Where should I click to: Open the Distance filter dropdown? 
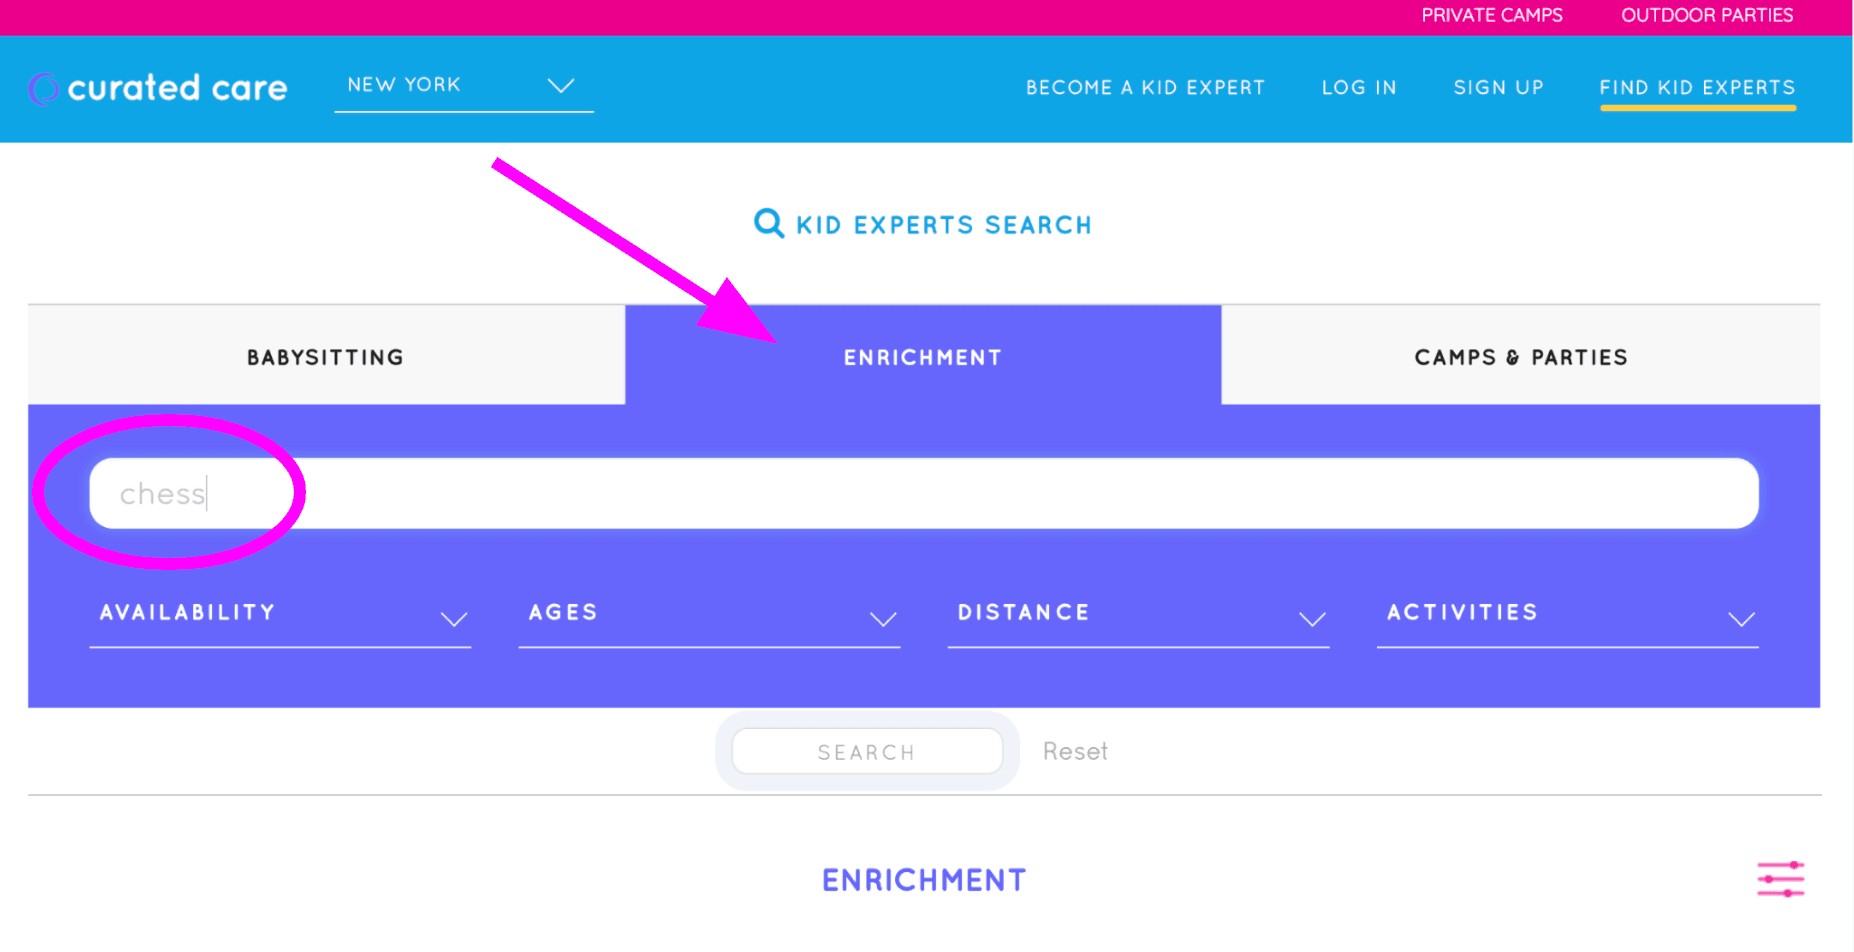1138,615
